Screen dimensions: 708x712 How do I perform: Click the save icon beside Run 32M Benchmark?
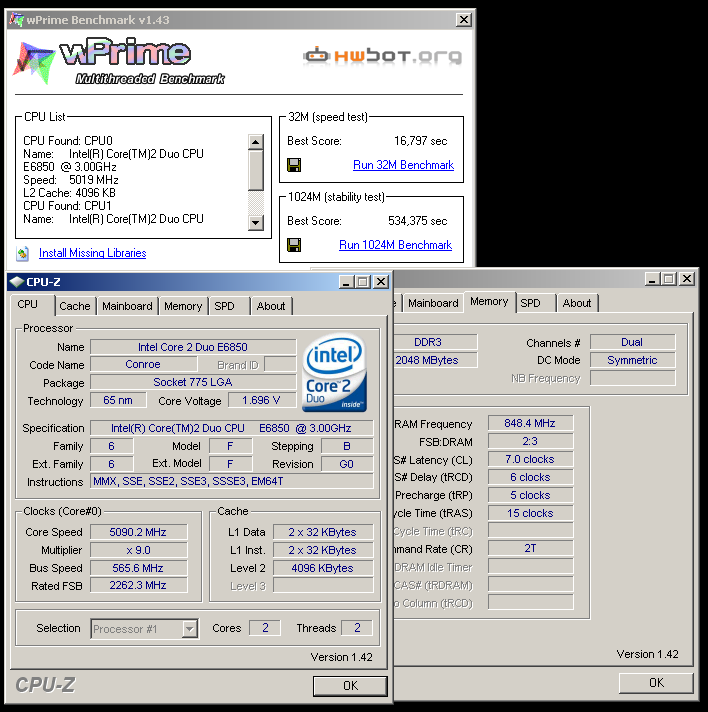(x=294, y=165)
